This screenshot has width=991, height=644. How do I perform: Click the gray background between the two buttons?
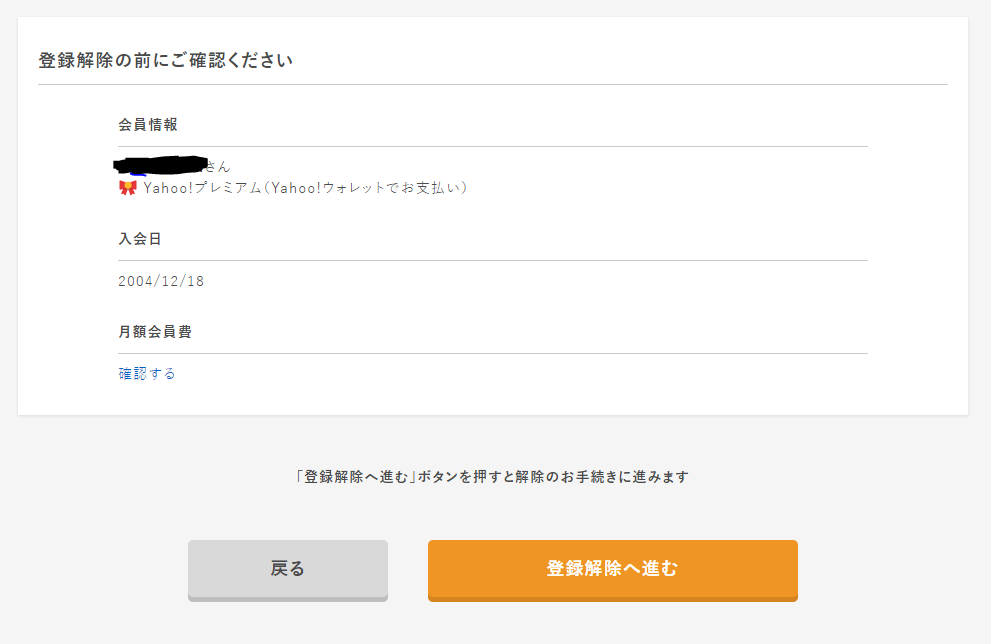[x=408, y=570]
